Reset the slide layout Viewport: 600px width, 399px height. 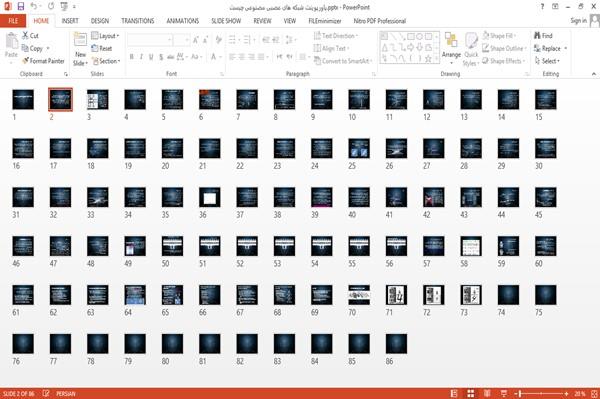pos(102,48)
